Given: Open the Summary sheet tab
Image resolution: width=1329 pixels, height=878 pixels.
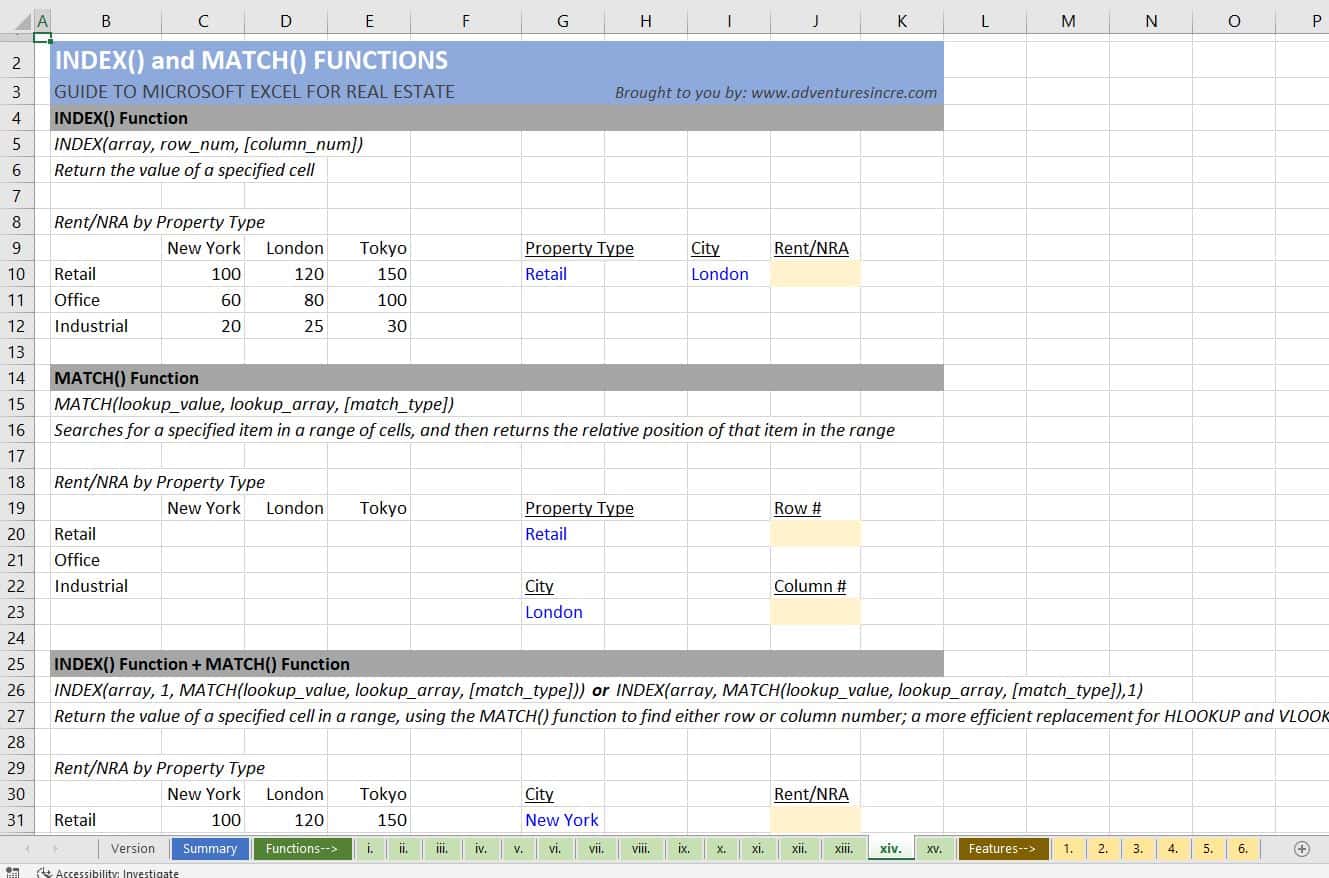Looking at the screenshot, I should coord(210,848).
